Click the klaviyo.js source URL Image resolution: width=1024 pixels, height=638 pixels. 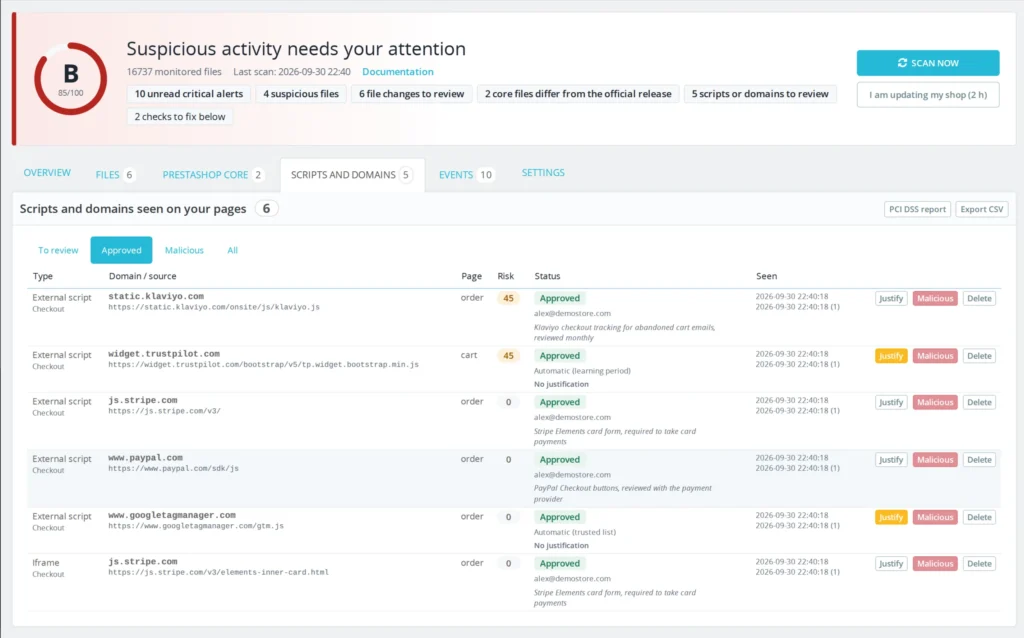tap(214, 307)
